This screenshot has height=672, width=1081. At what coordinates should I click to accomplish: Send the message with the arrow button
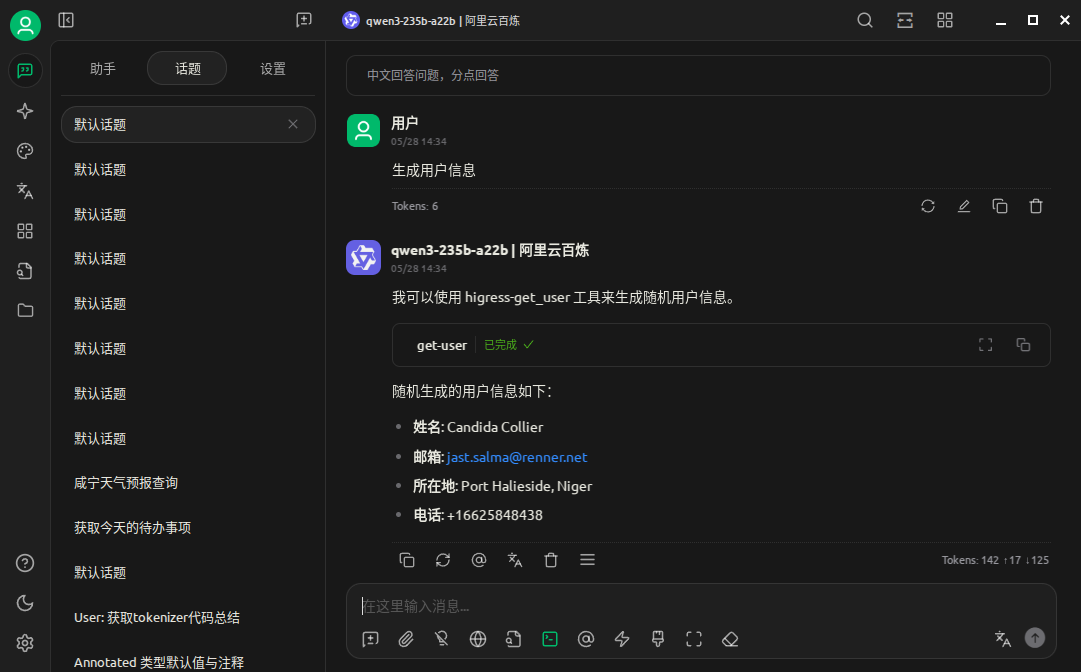[1035, 637]
